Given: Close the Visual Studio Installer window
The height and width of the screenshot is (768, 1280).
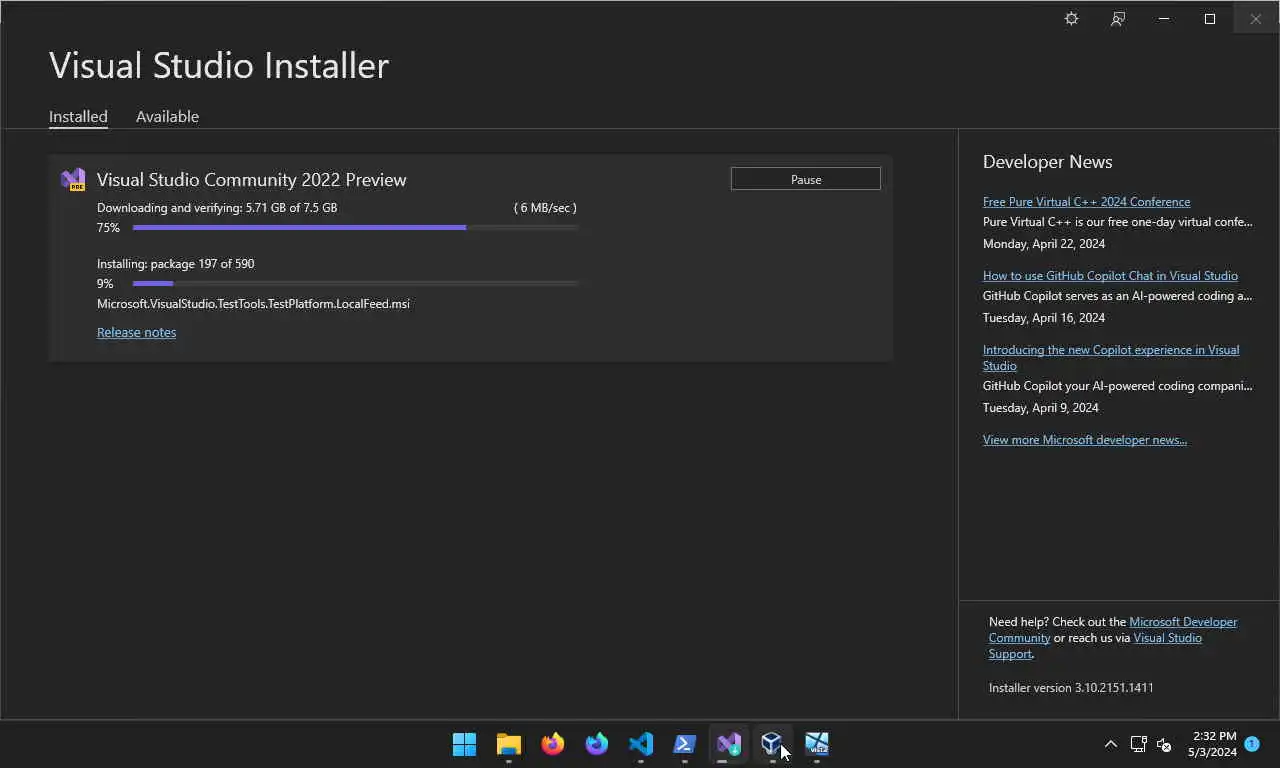Looking at the screenshot, I should point(1256,19).
